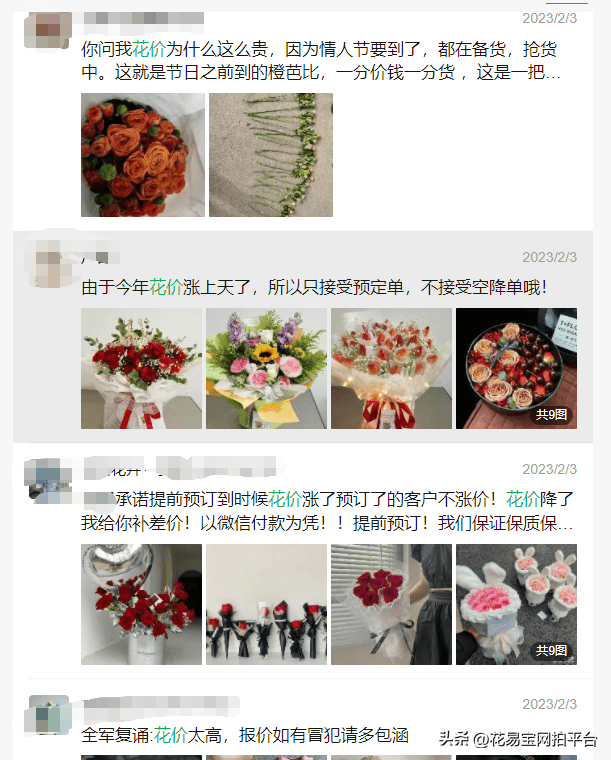This screenshot has width=611, height=760.
Task: Open post 全军复诵:花价太高
Action: pos(245,735)
